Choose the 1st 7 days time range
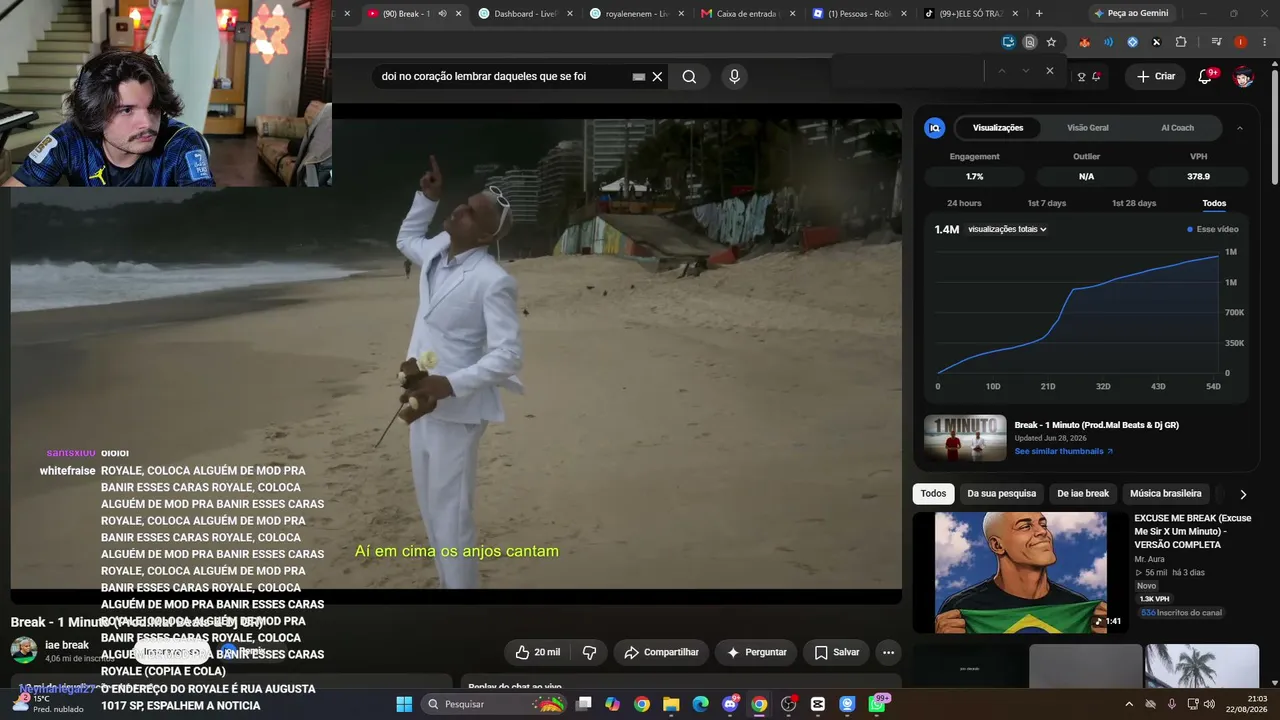 coord(1047,203)
